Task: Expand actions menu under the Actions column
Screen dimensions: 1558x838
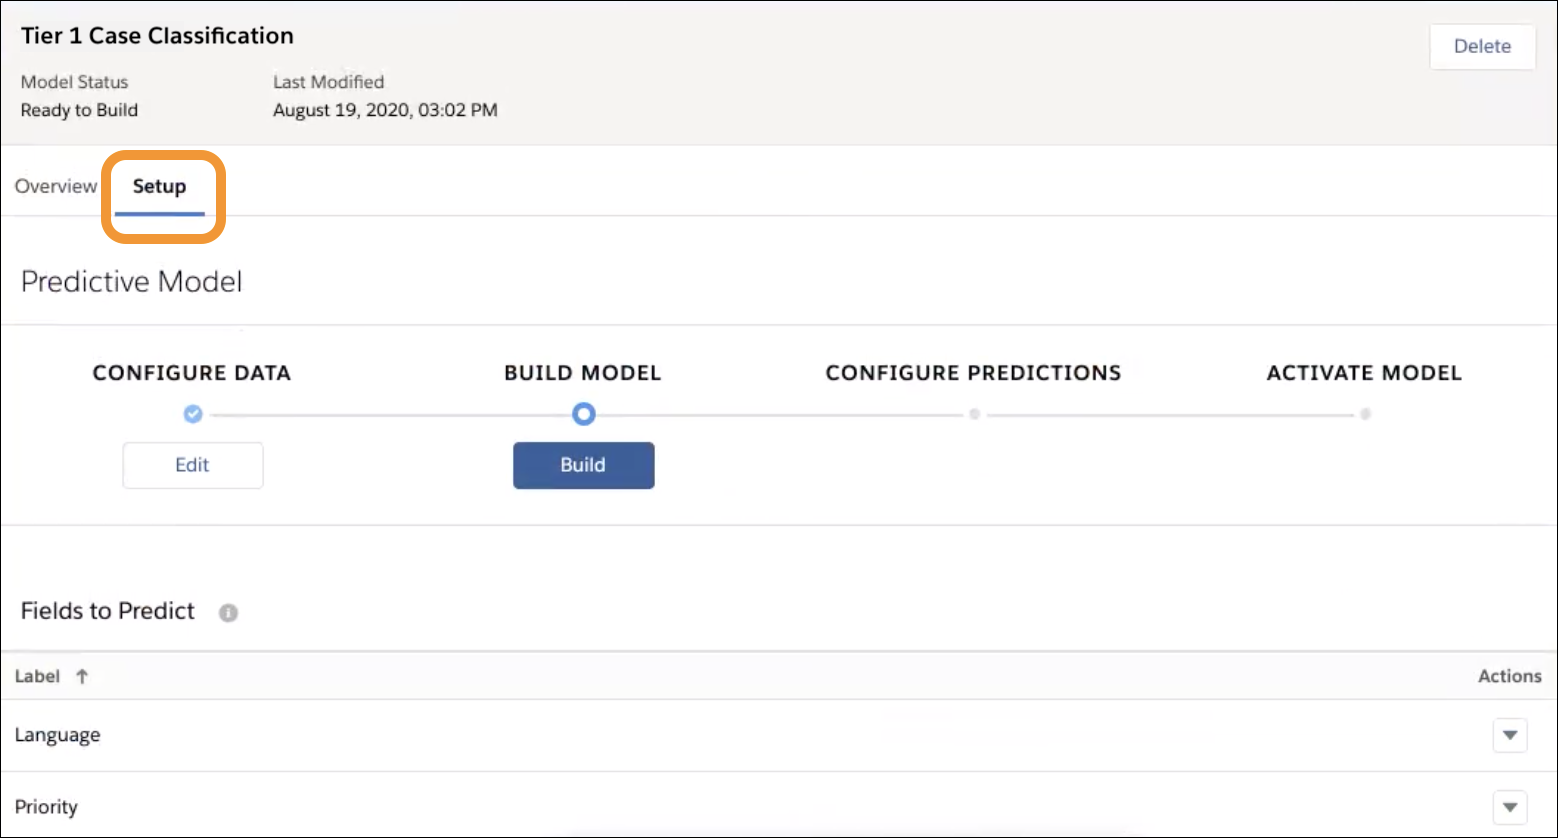Action: click(x=1510, y=735)
